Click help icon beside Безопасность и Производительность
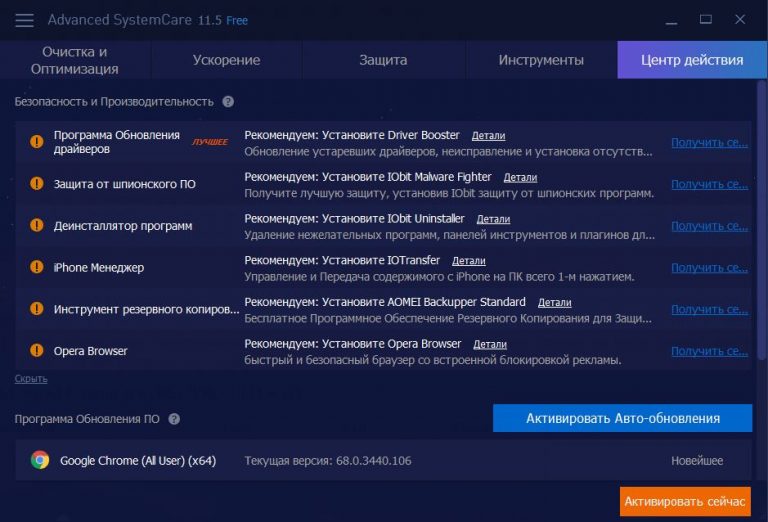Viewport: 768px width, 522px height. [228, 102]
